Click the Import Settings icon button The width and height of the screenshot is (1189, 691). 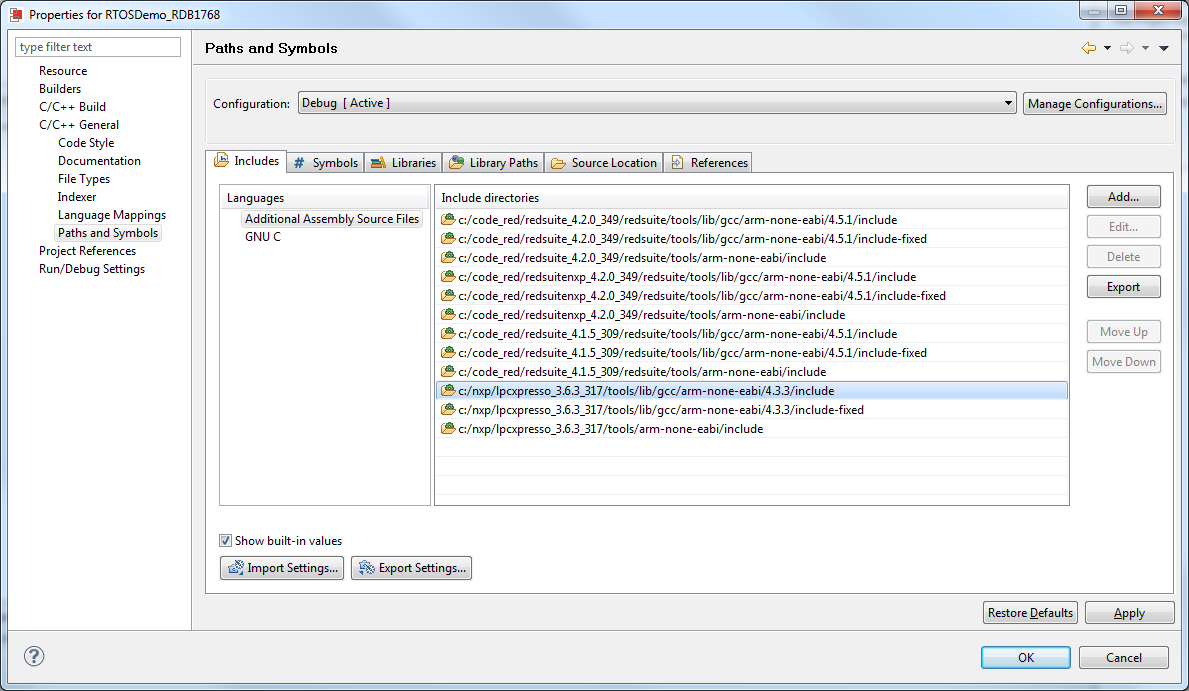[x=282, y=568]
